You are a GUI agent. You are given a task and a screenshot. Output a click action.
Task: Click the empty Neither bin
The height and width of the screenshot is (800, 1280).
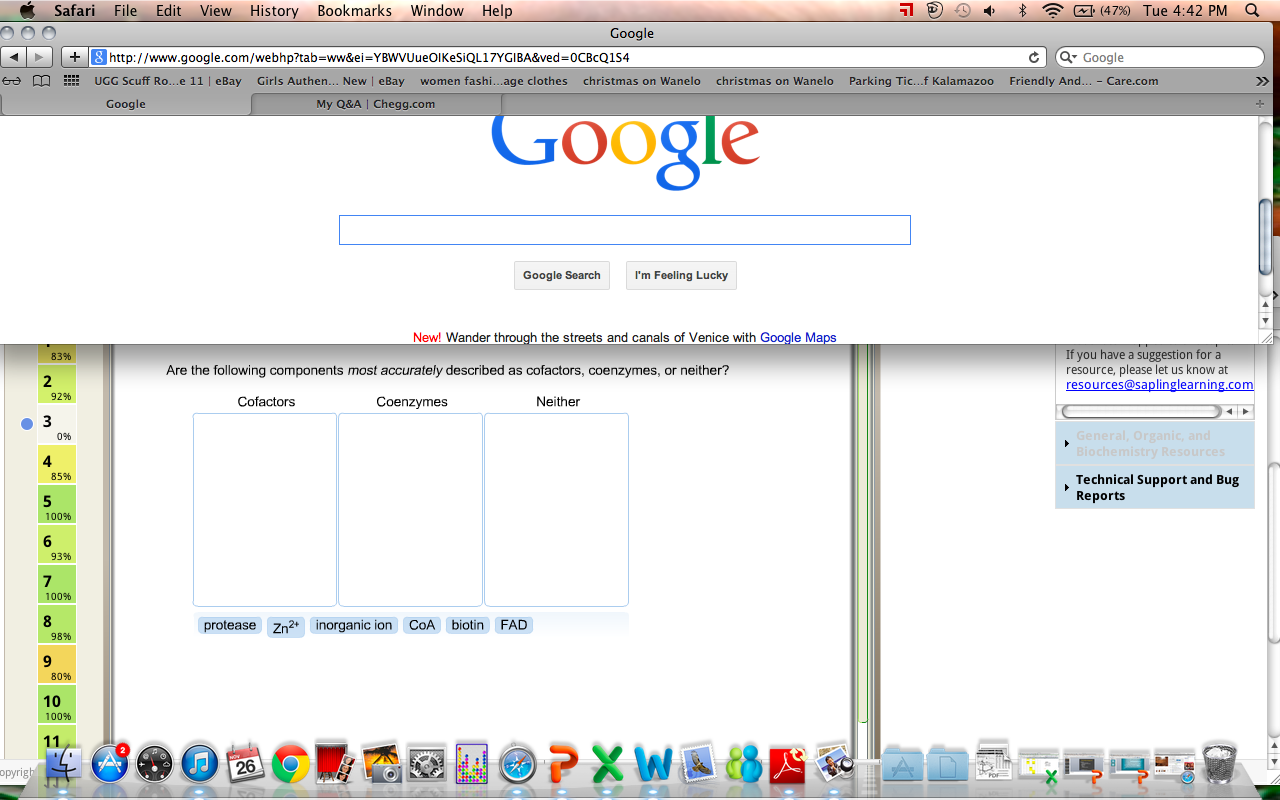(557, 510)
